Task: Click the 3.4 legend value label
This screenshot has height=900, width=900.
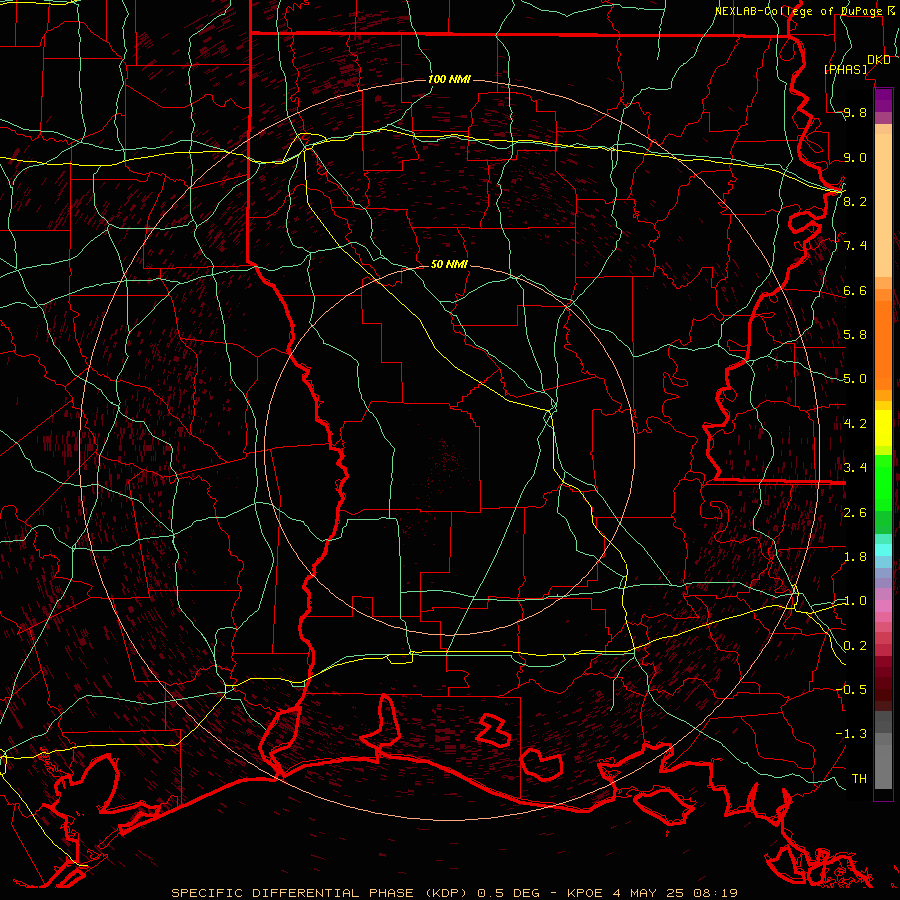Action: click(855, 468)
